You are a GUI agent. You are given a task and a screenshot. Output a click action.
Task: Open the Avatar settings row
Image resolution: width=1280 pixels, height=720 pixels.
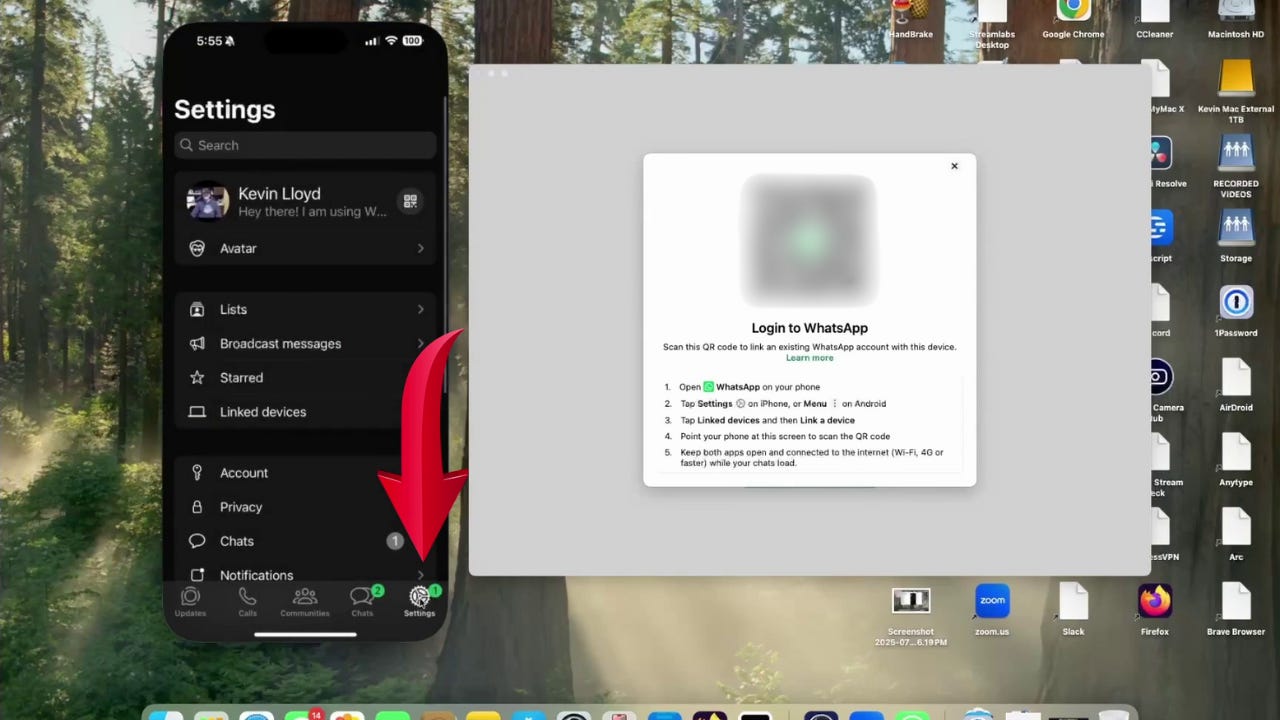306,248
